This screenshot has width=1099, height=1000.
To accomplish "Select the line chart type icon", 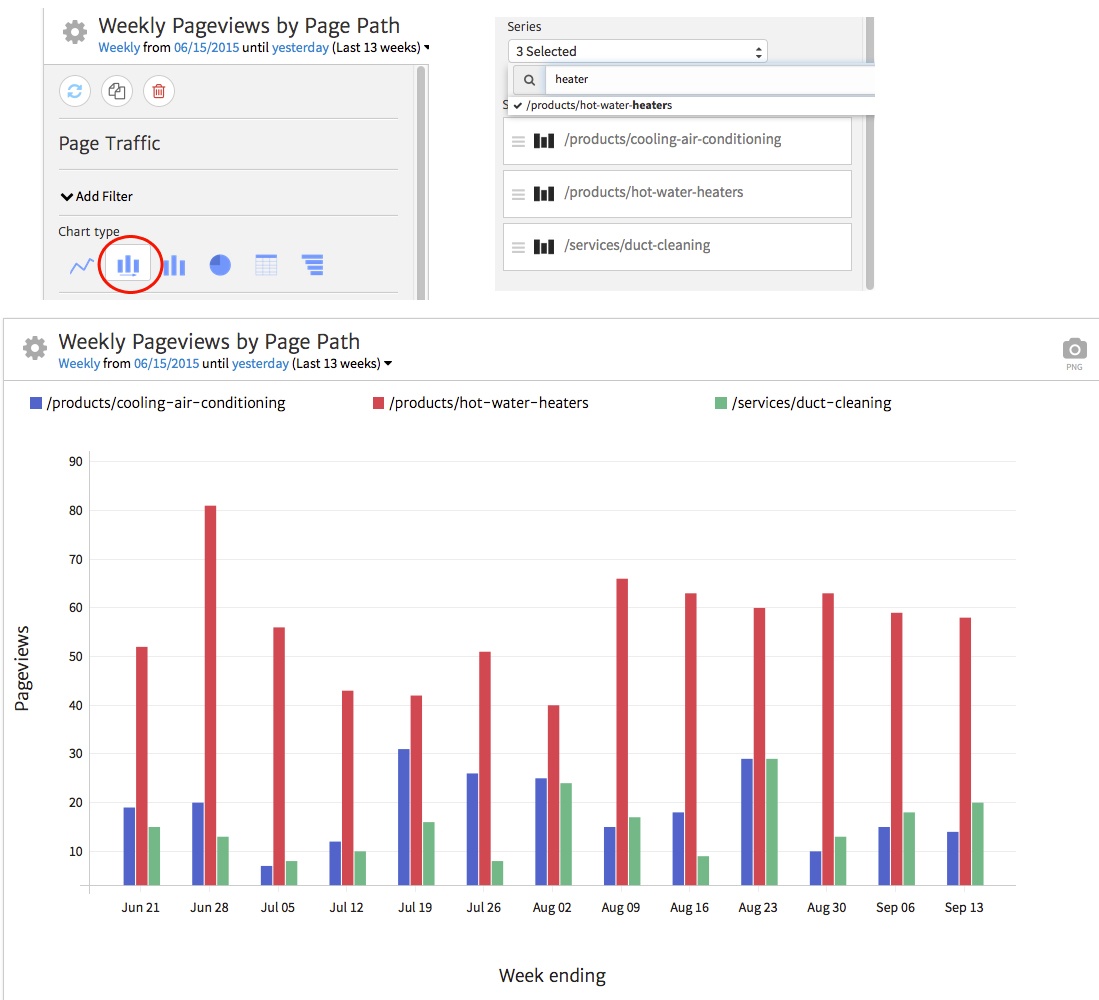I will 82,263.
